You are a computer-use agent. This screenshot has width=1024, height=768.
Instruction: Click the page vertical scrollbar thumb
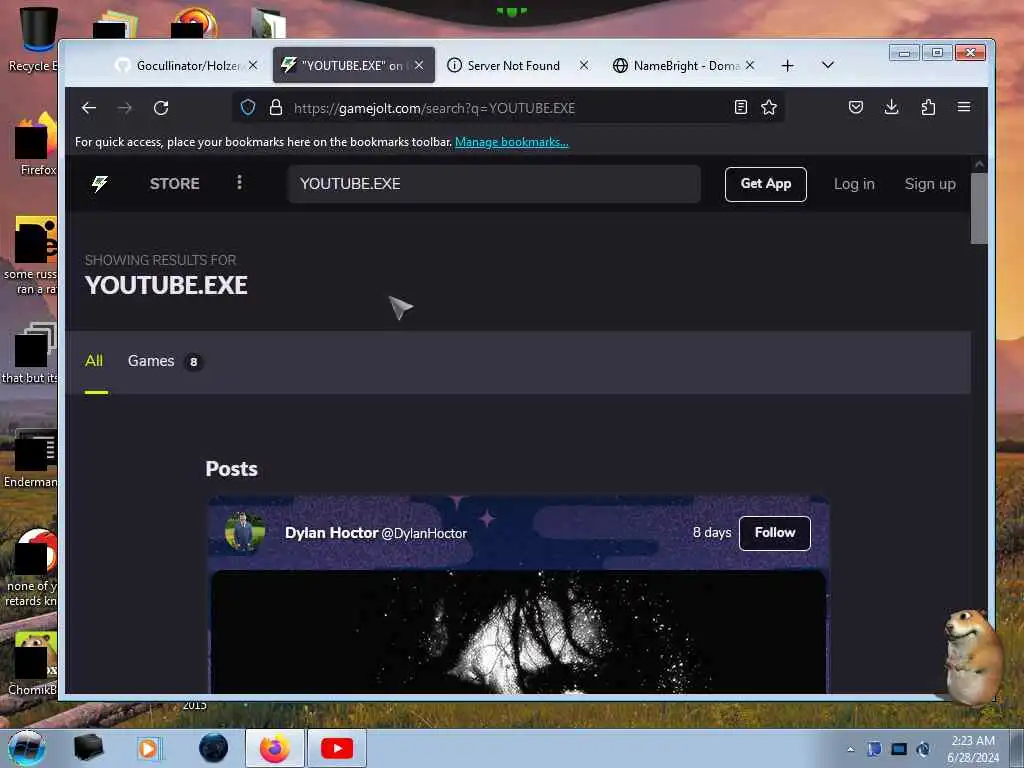[x=978, y=208]
